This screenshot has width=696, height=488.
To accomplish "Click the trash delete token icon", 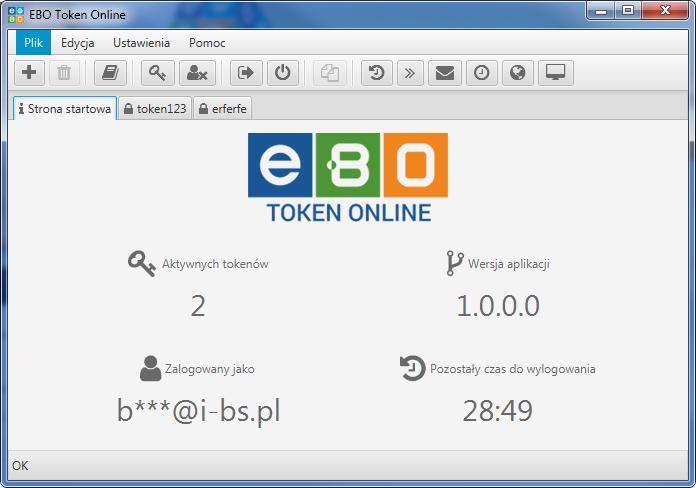I will 64,72.
